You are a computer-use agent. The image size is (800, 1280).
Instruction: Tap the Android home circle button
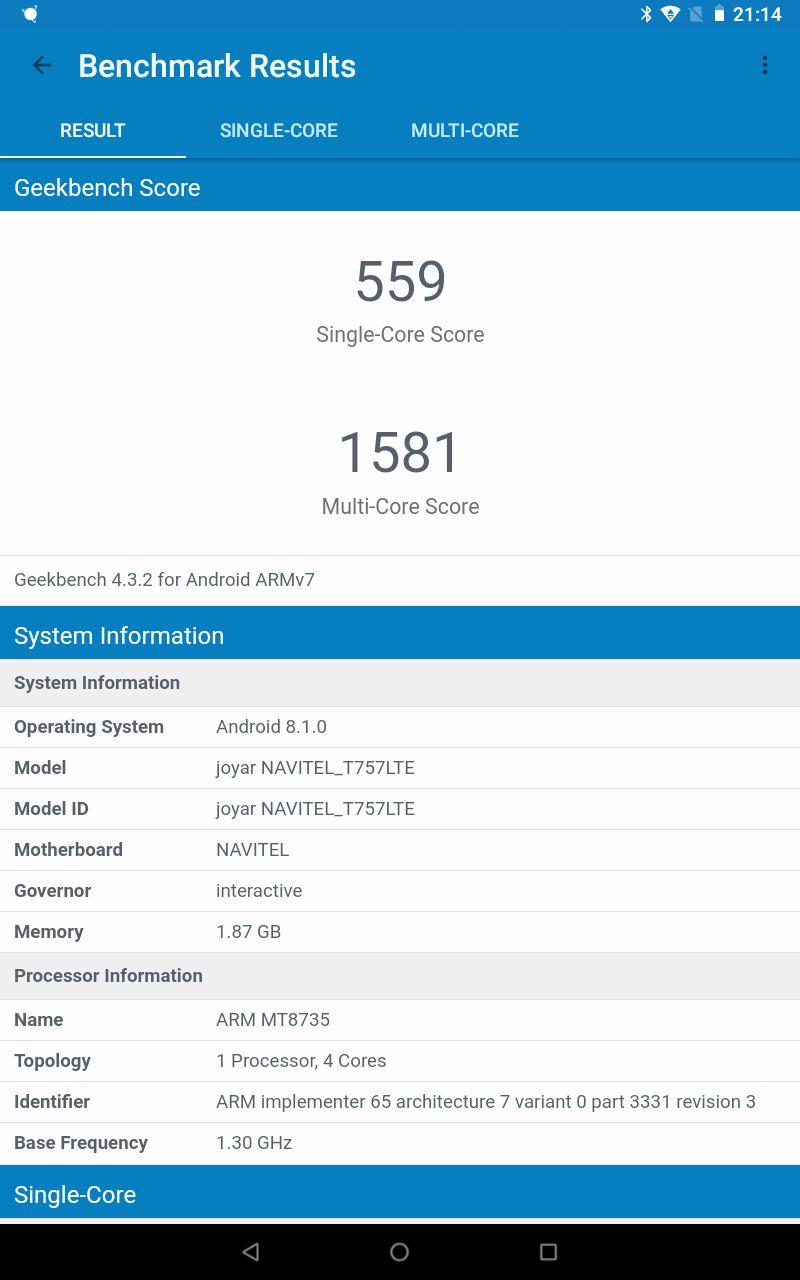pos(400,1252)
